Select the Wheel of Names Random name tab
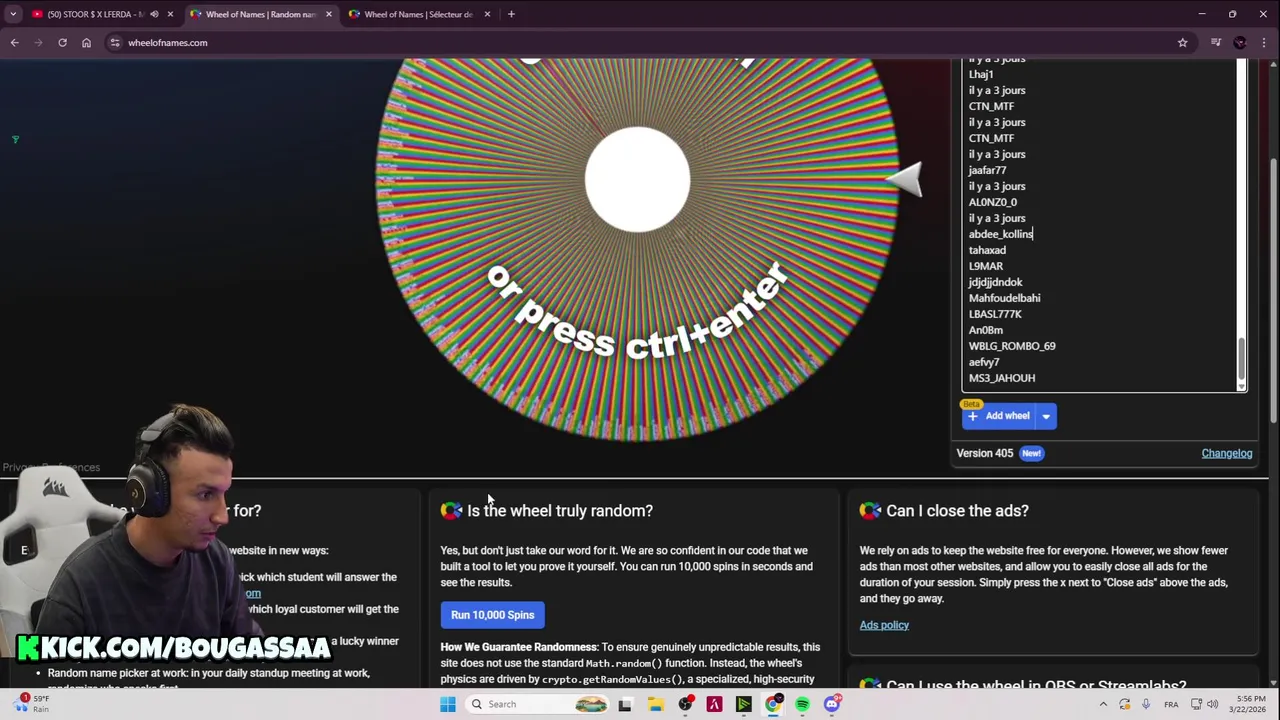Viewport: 1280px width, 720px height. click(261, 14)
